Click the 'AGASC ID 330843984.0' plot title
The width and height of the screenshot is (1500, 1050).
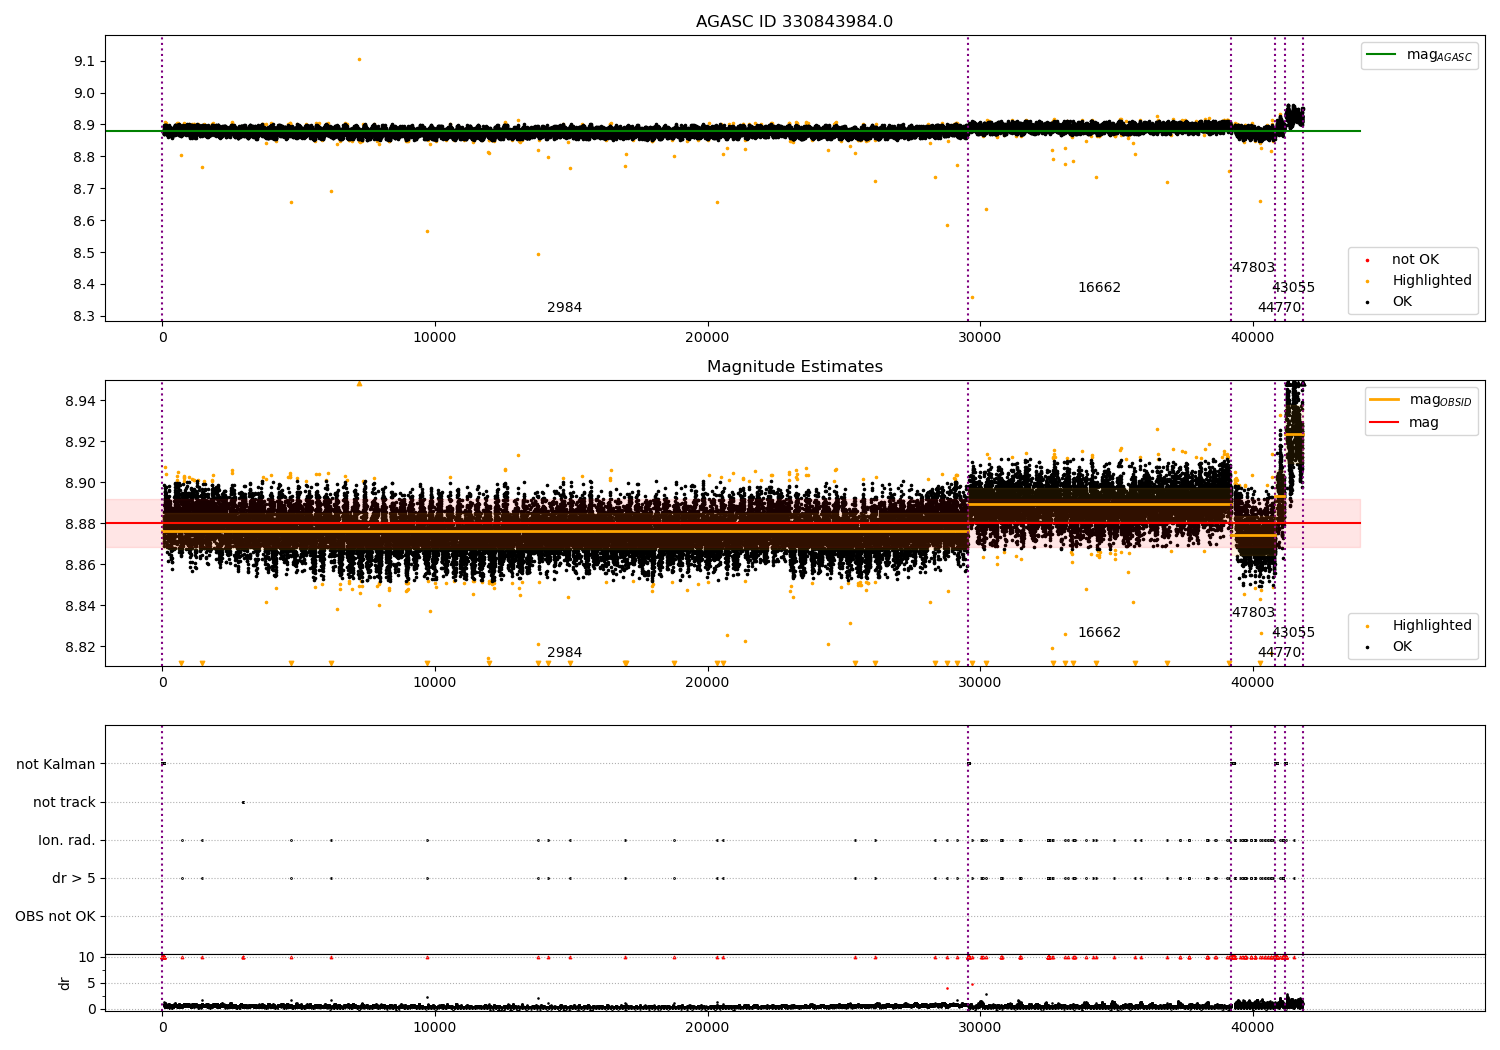[794, 22]
